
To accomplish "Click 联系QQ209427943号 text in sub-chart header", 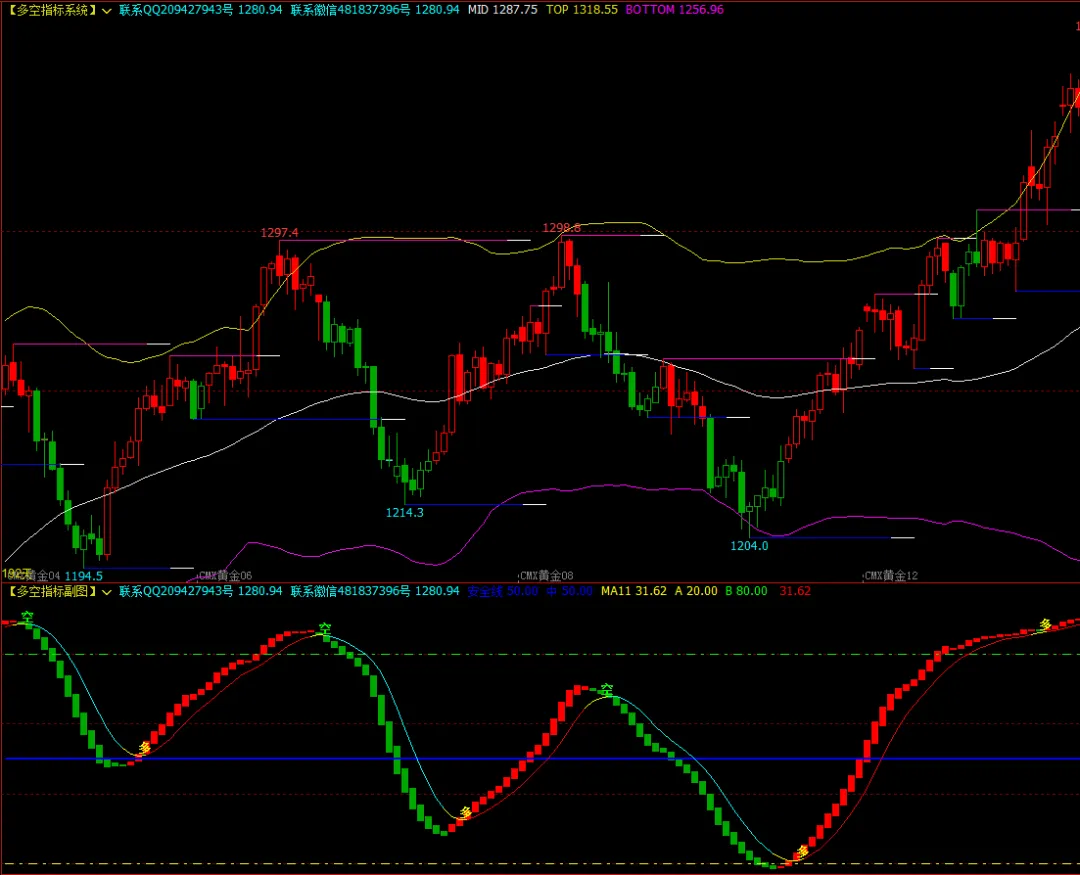I will click(x=176, y=591).
